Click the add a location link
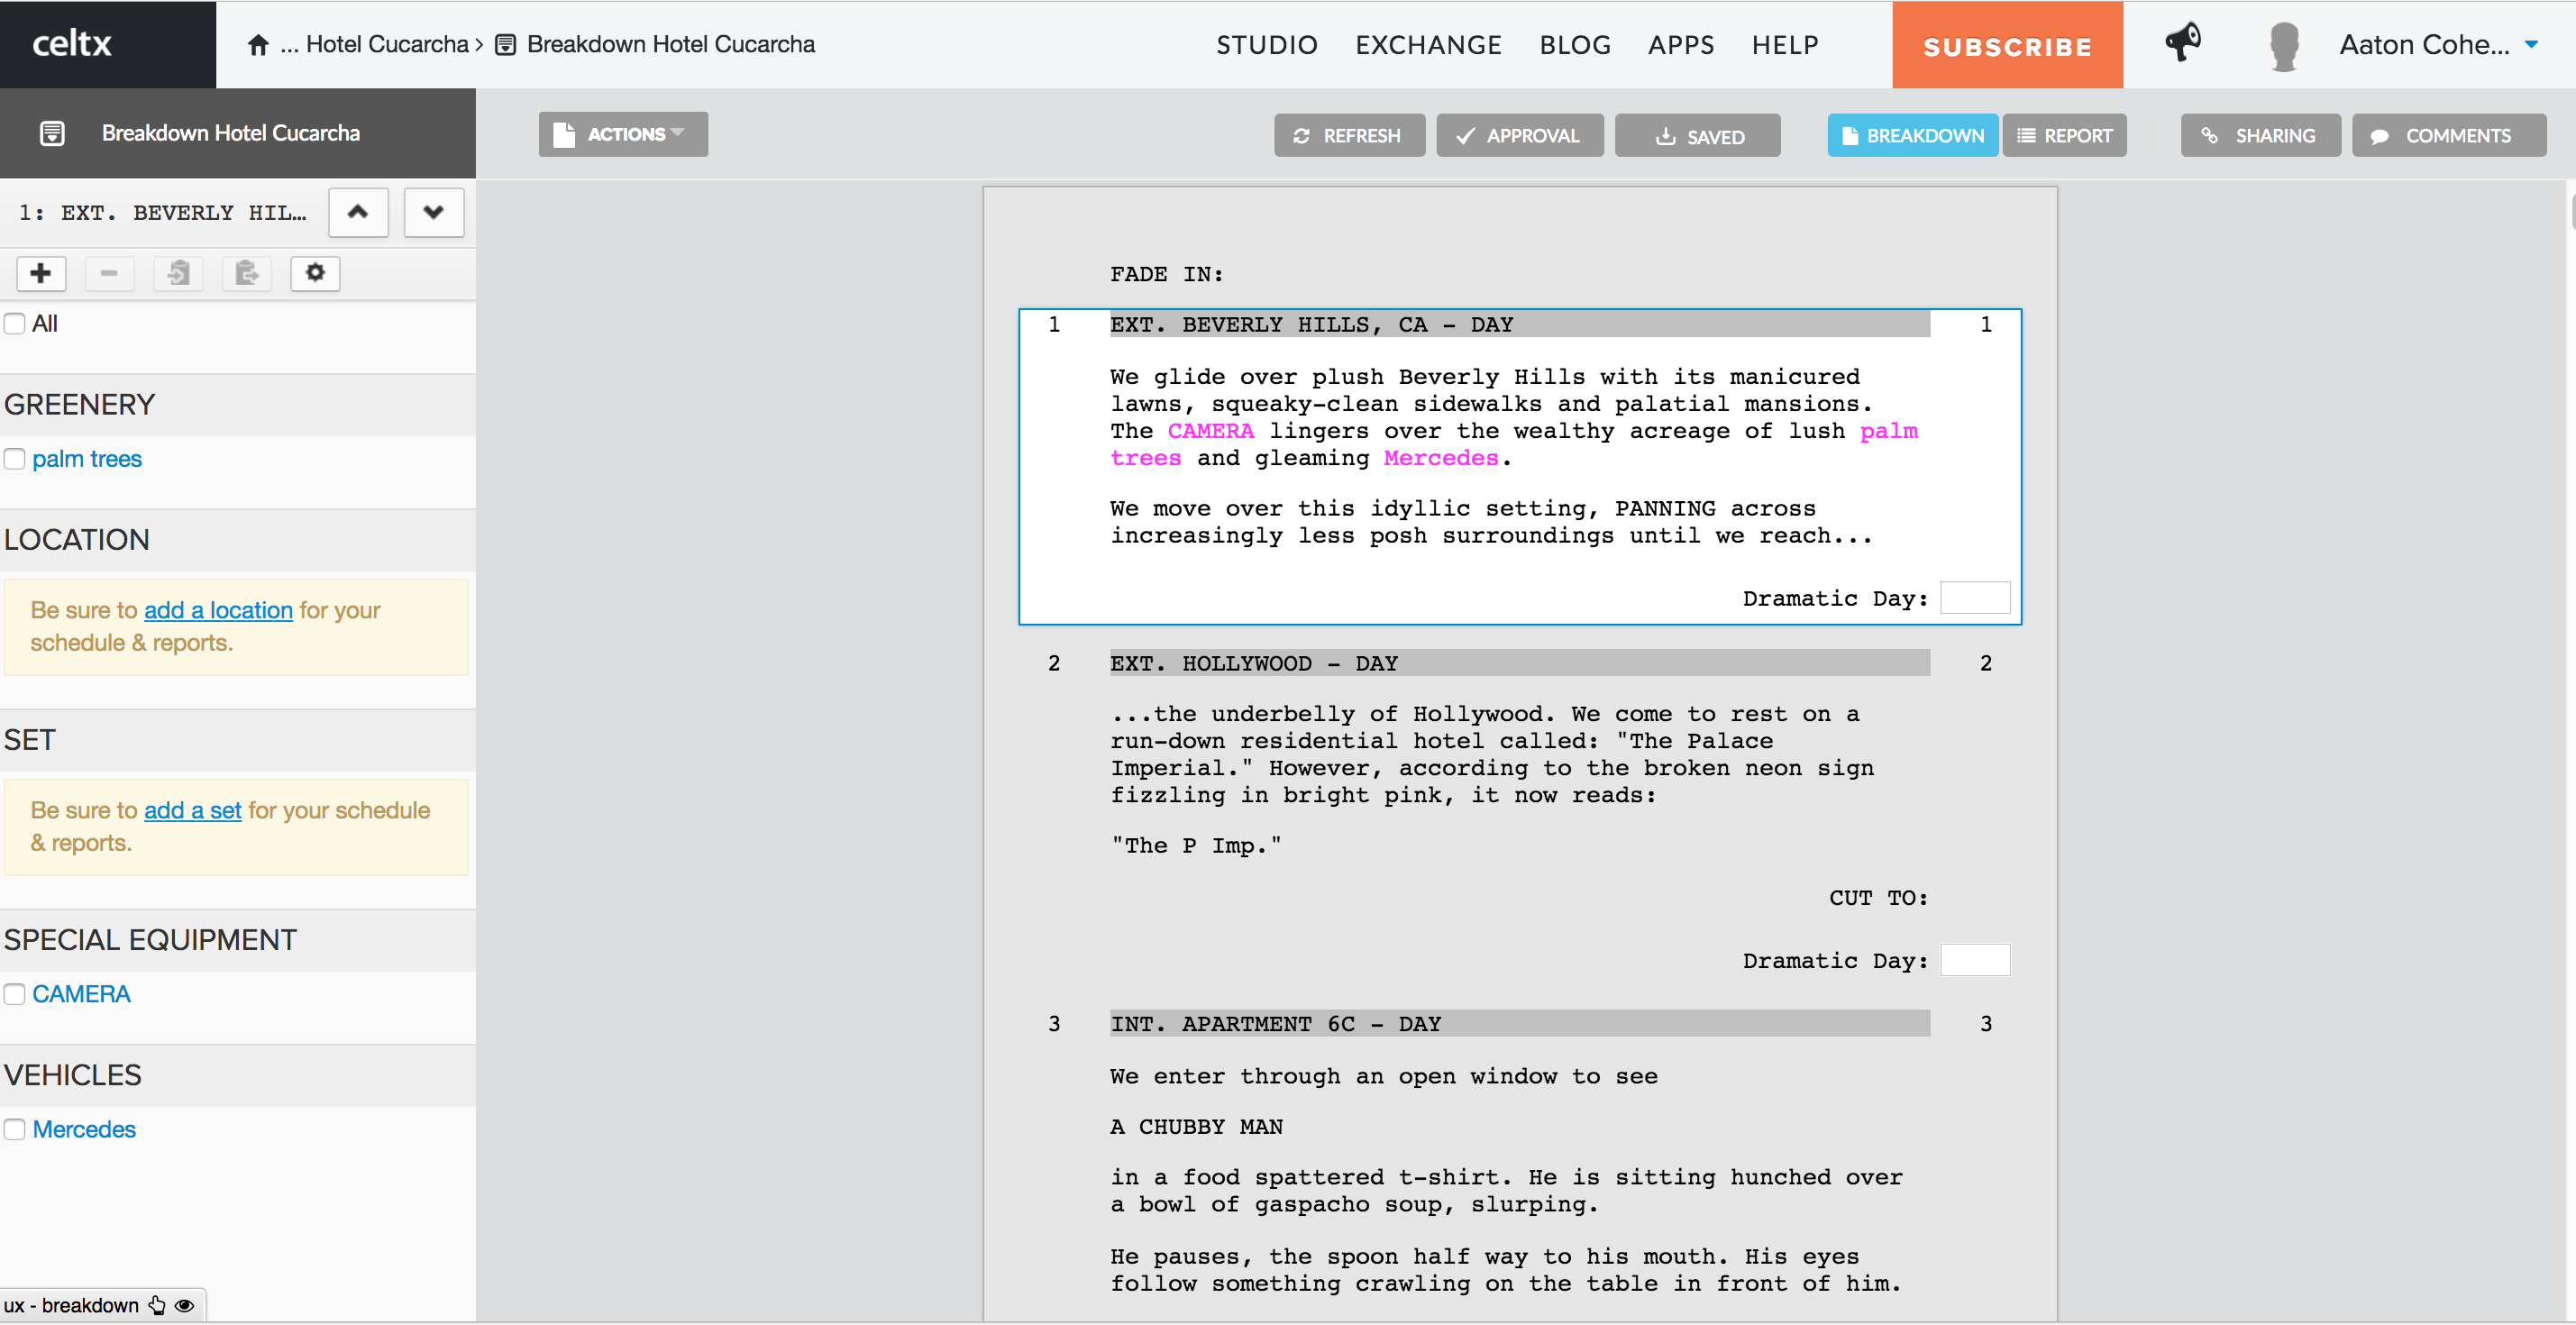Screen dimensions: 2576x1325 pos(218,610)
